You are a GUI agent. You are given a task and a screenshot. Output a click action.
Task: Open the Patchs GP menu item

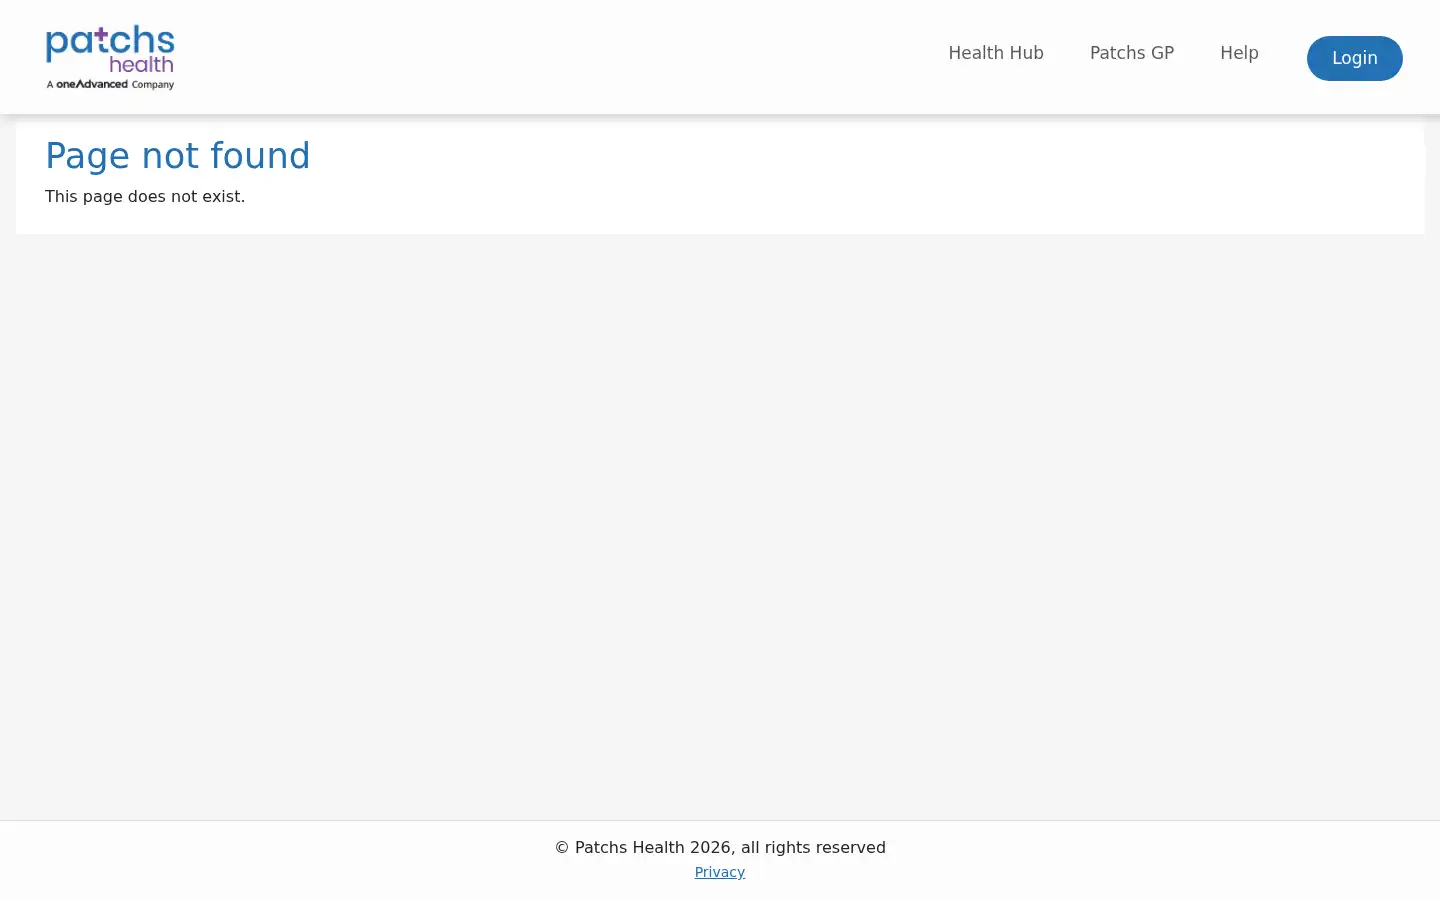1132,53
